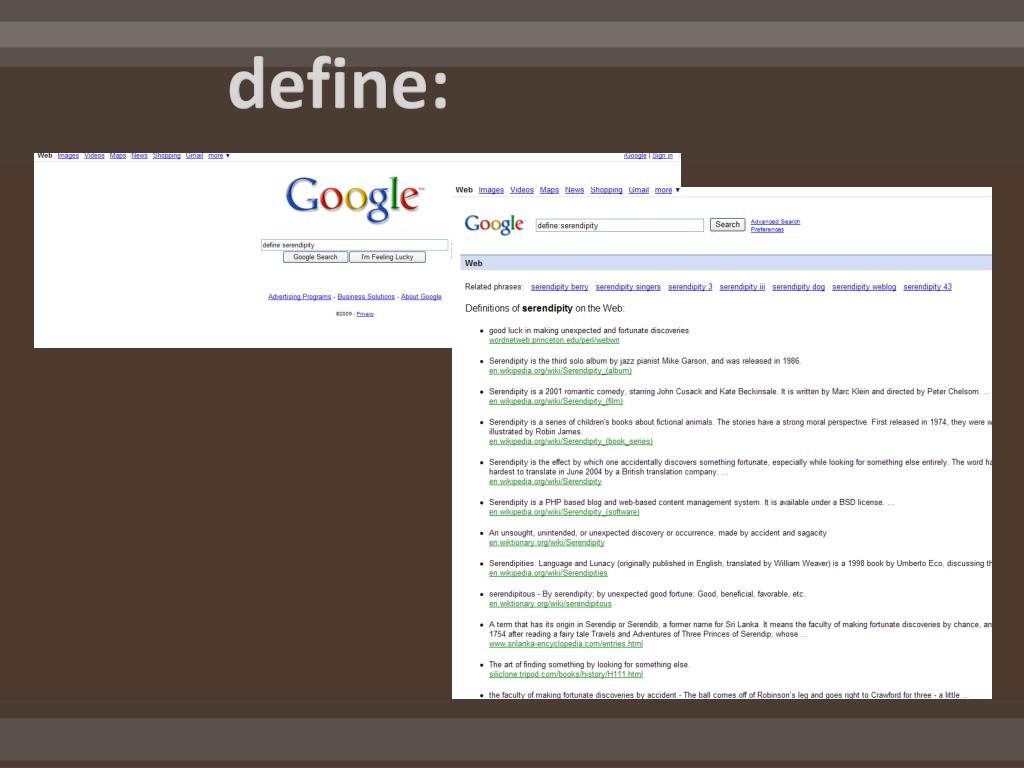Switch to Images on results page
1024x768 pixels.
491,190
